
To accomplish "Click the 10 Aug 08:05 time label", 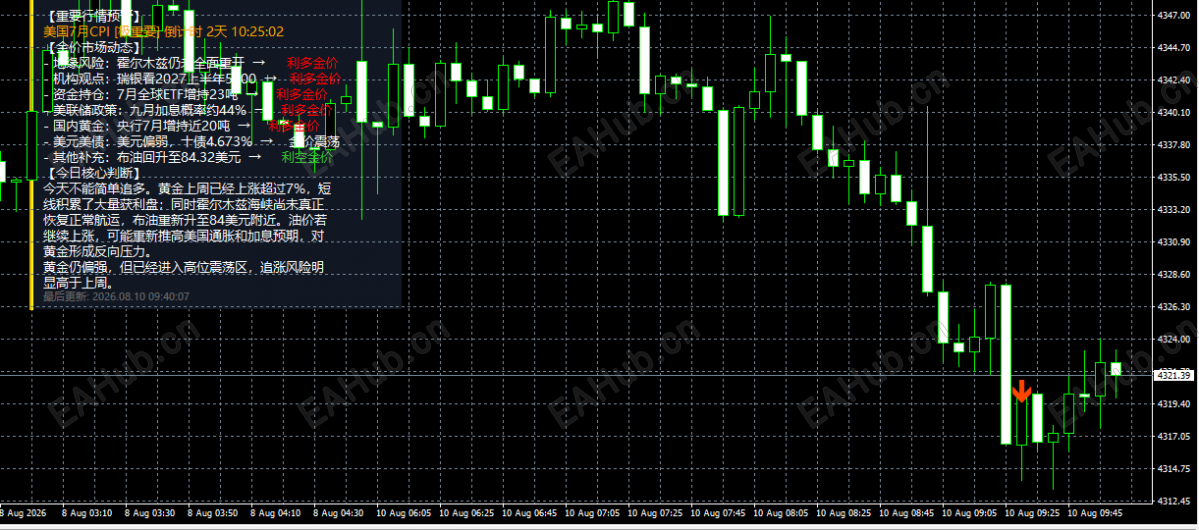I will 781,512.
